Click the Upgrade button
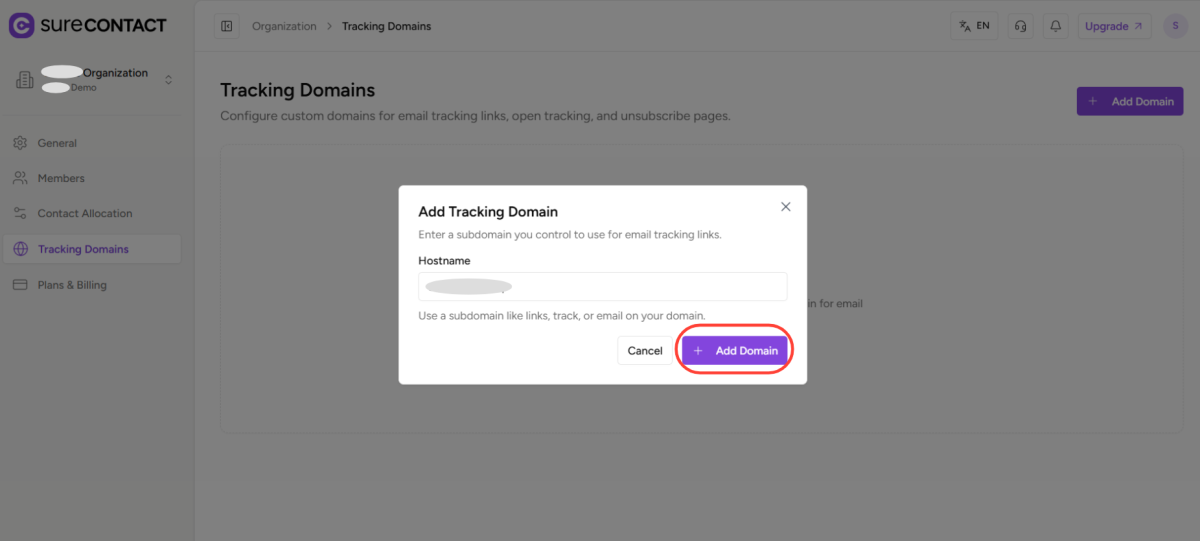Image resolution: width=1200 pixels, height=541 pixels. (1113, 26)
